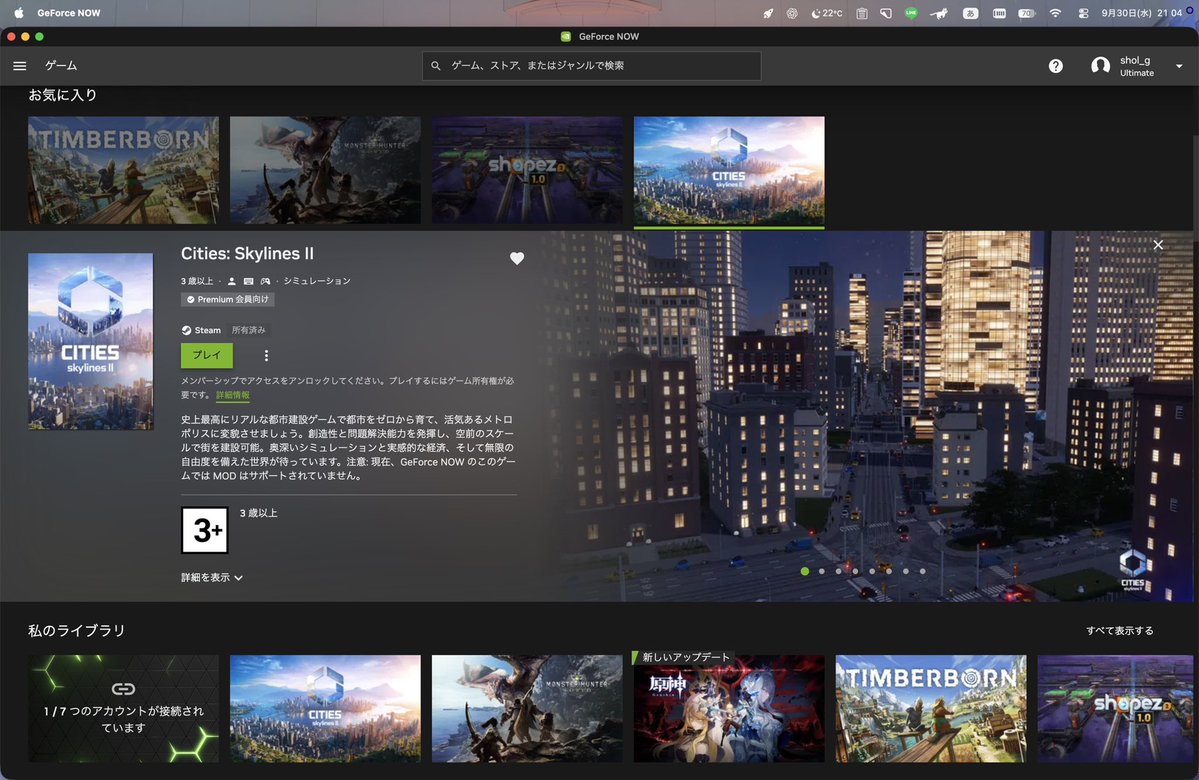Screen dimensions: 1199x780
Task: Select shapez 2 in favorites row
Action: point(527,170)
